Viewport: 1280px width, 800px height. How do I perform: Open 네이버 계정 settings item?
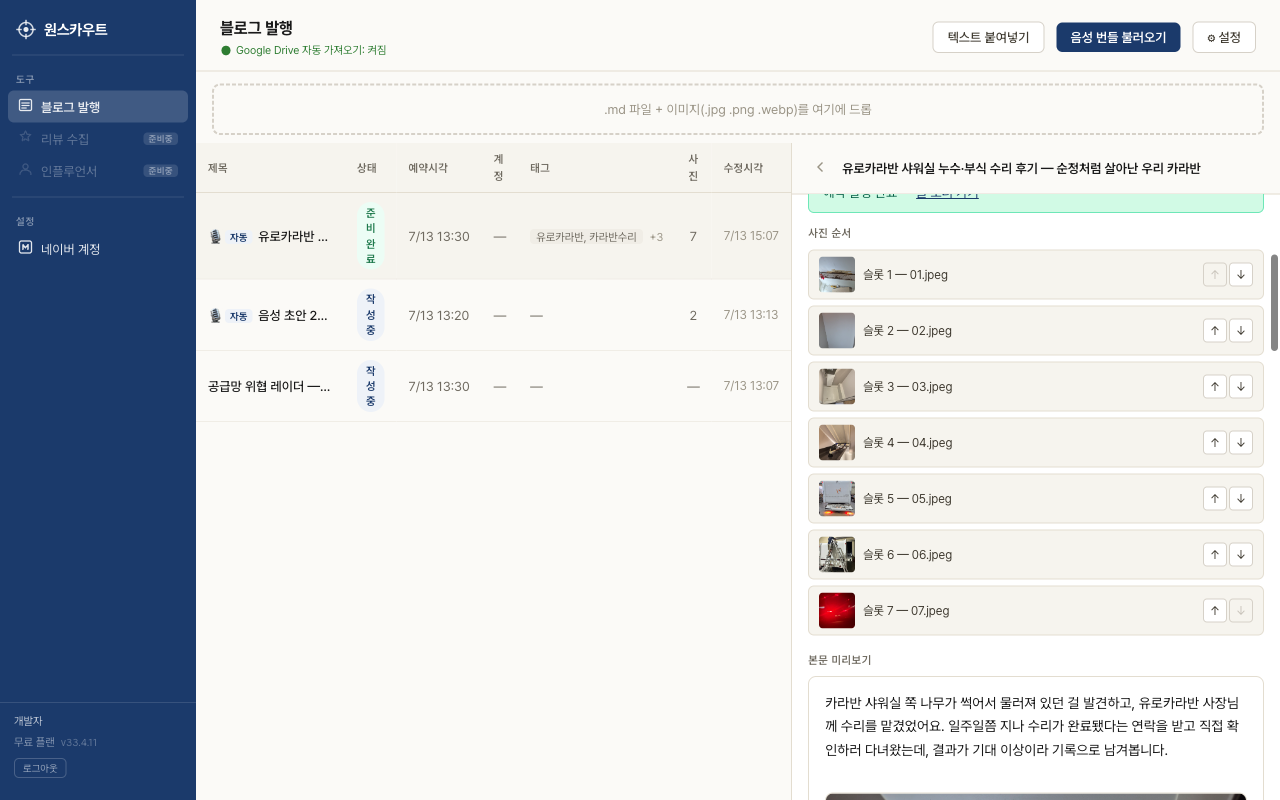point(98,249)
